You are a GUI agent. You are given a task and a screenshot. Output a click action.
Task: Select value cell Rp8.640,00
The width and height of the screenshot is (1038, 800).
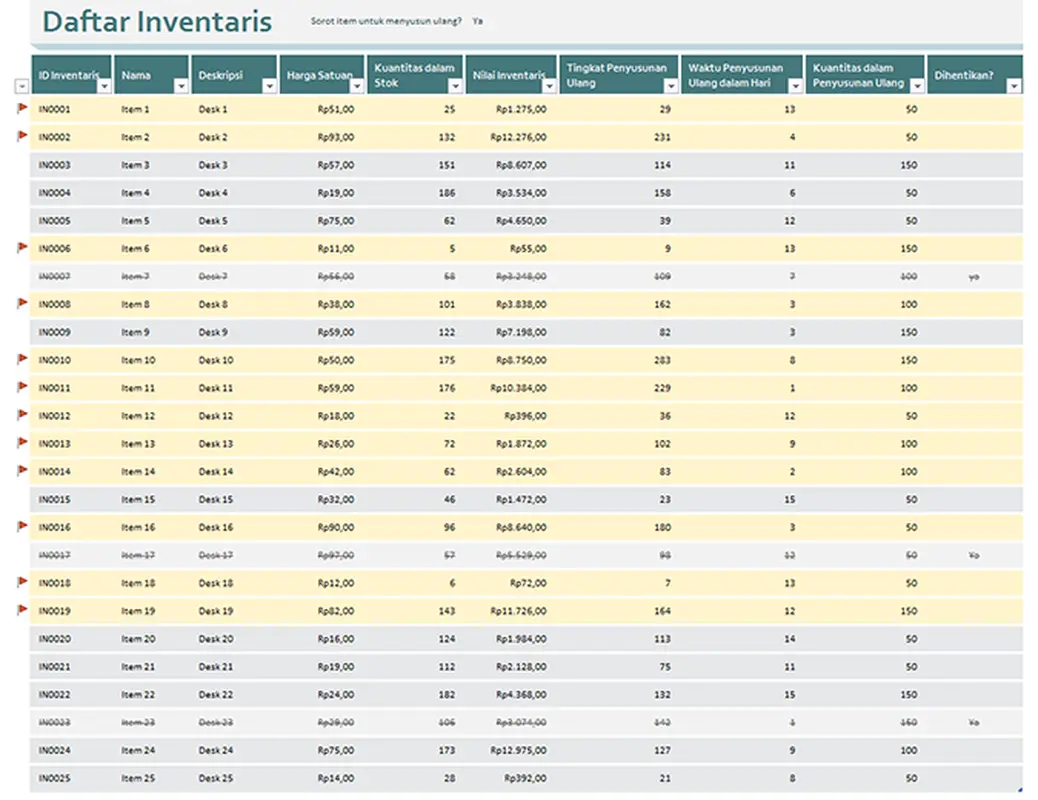[x=521, y=527]
